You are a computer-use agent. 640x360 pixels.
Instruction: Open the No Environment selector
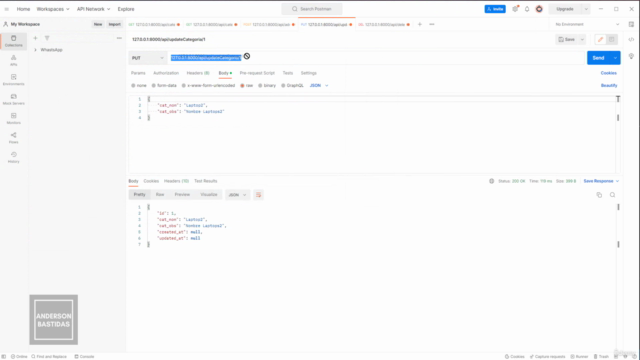587,24
